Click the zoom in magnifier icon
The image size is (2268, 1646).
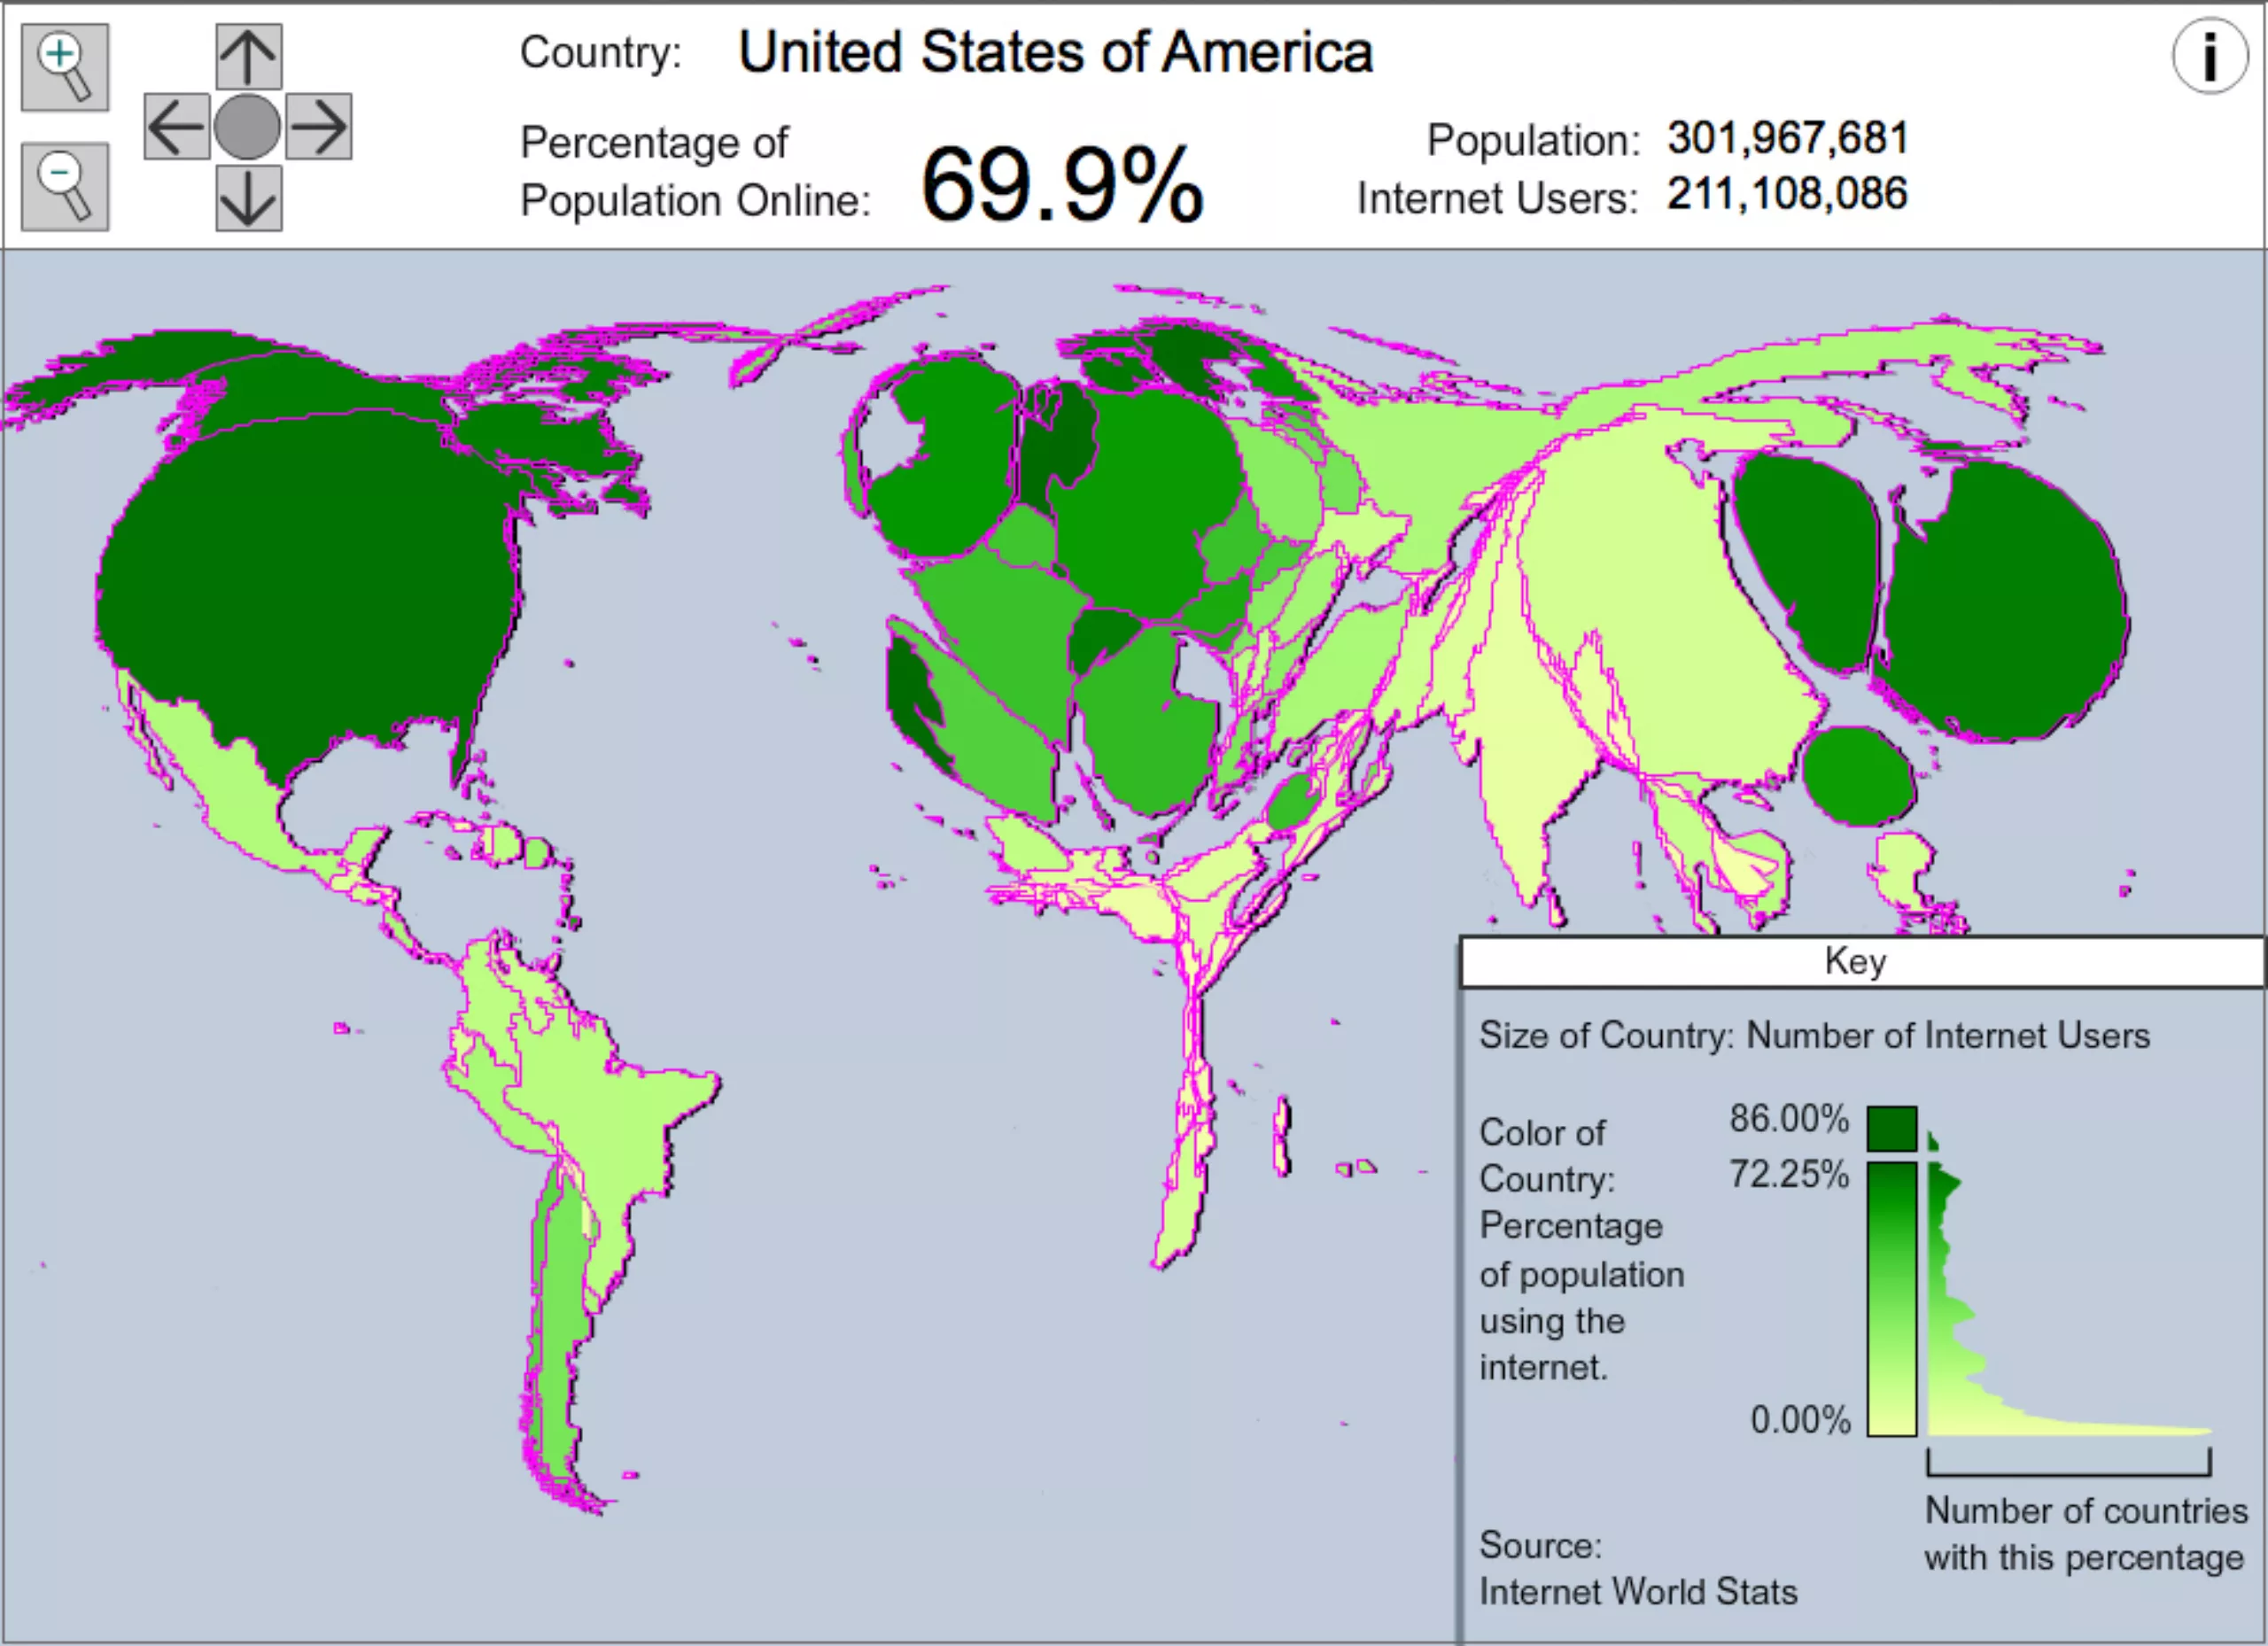(x=65, y=68)
